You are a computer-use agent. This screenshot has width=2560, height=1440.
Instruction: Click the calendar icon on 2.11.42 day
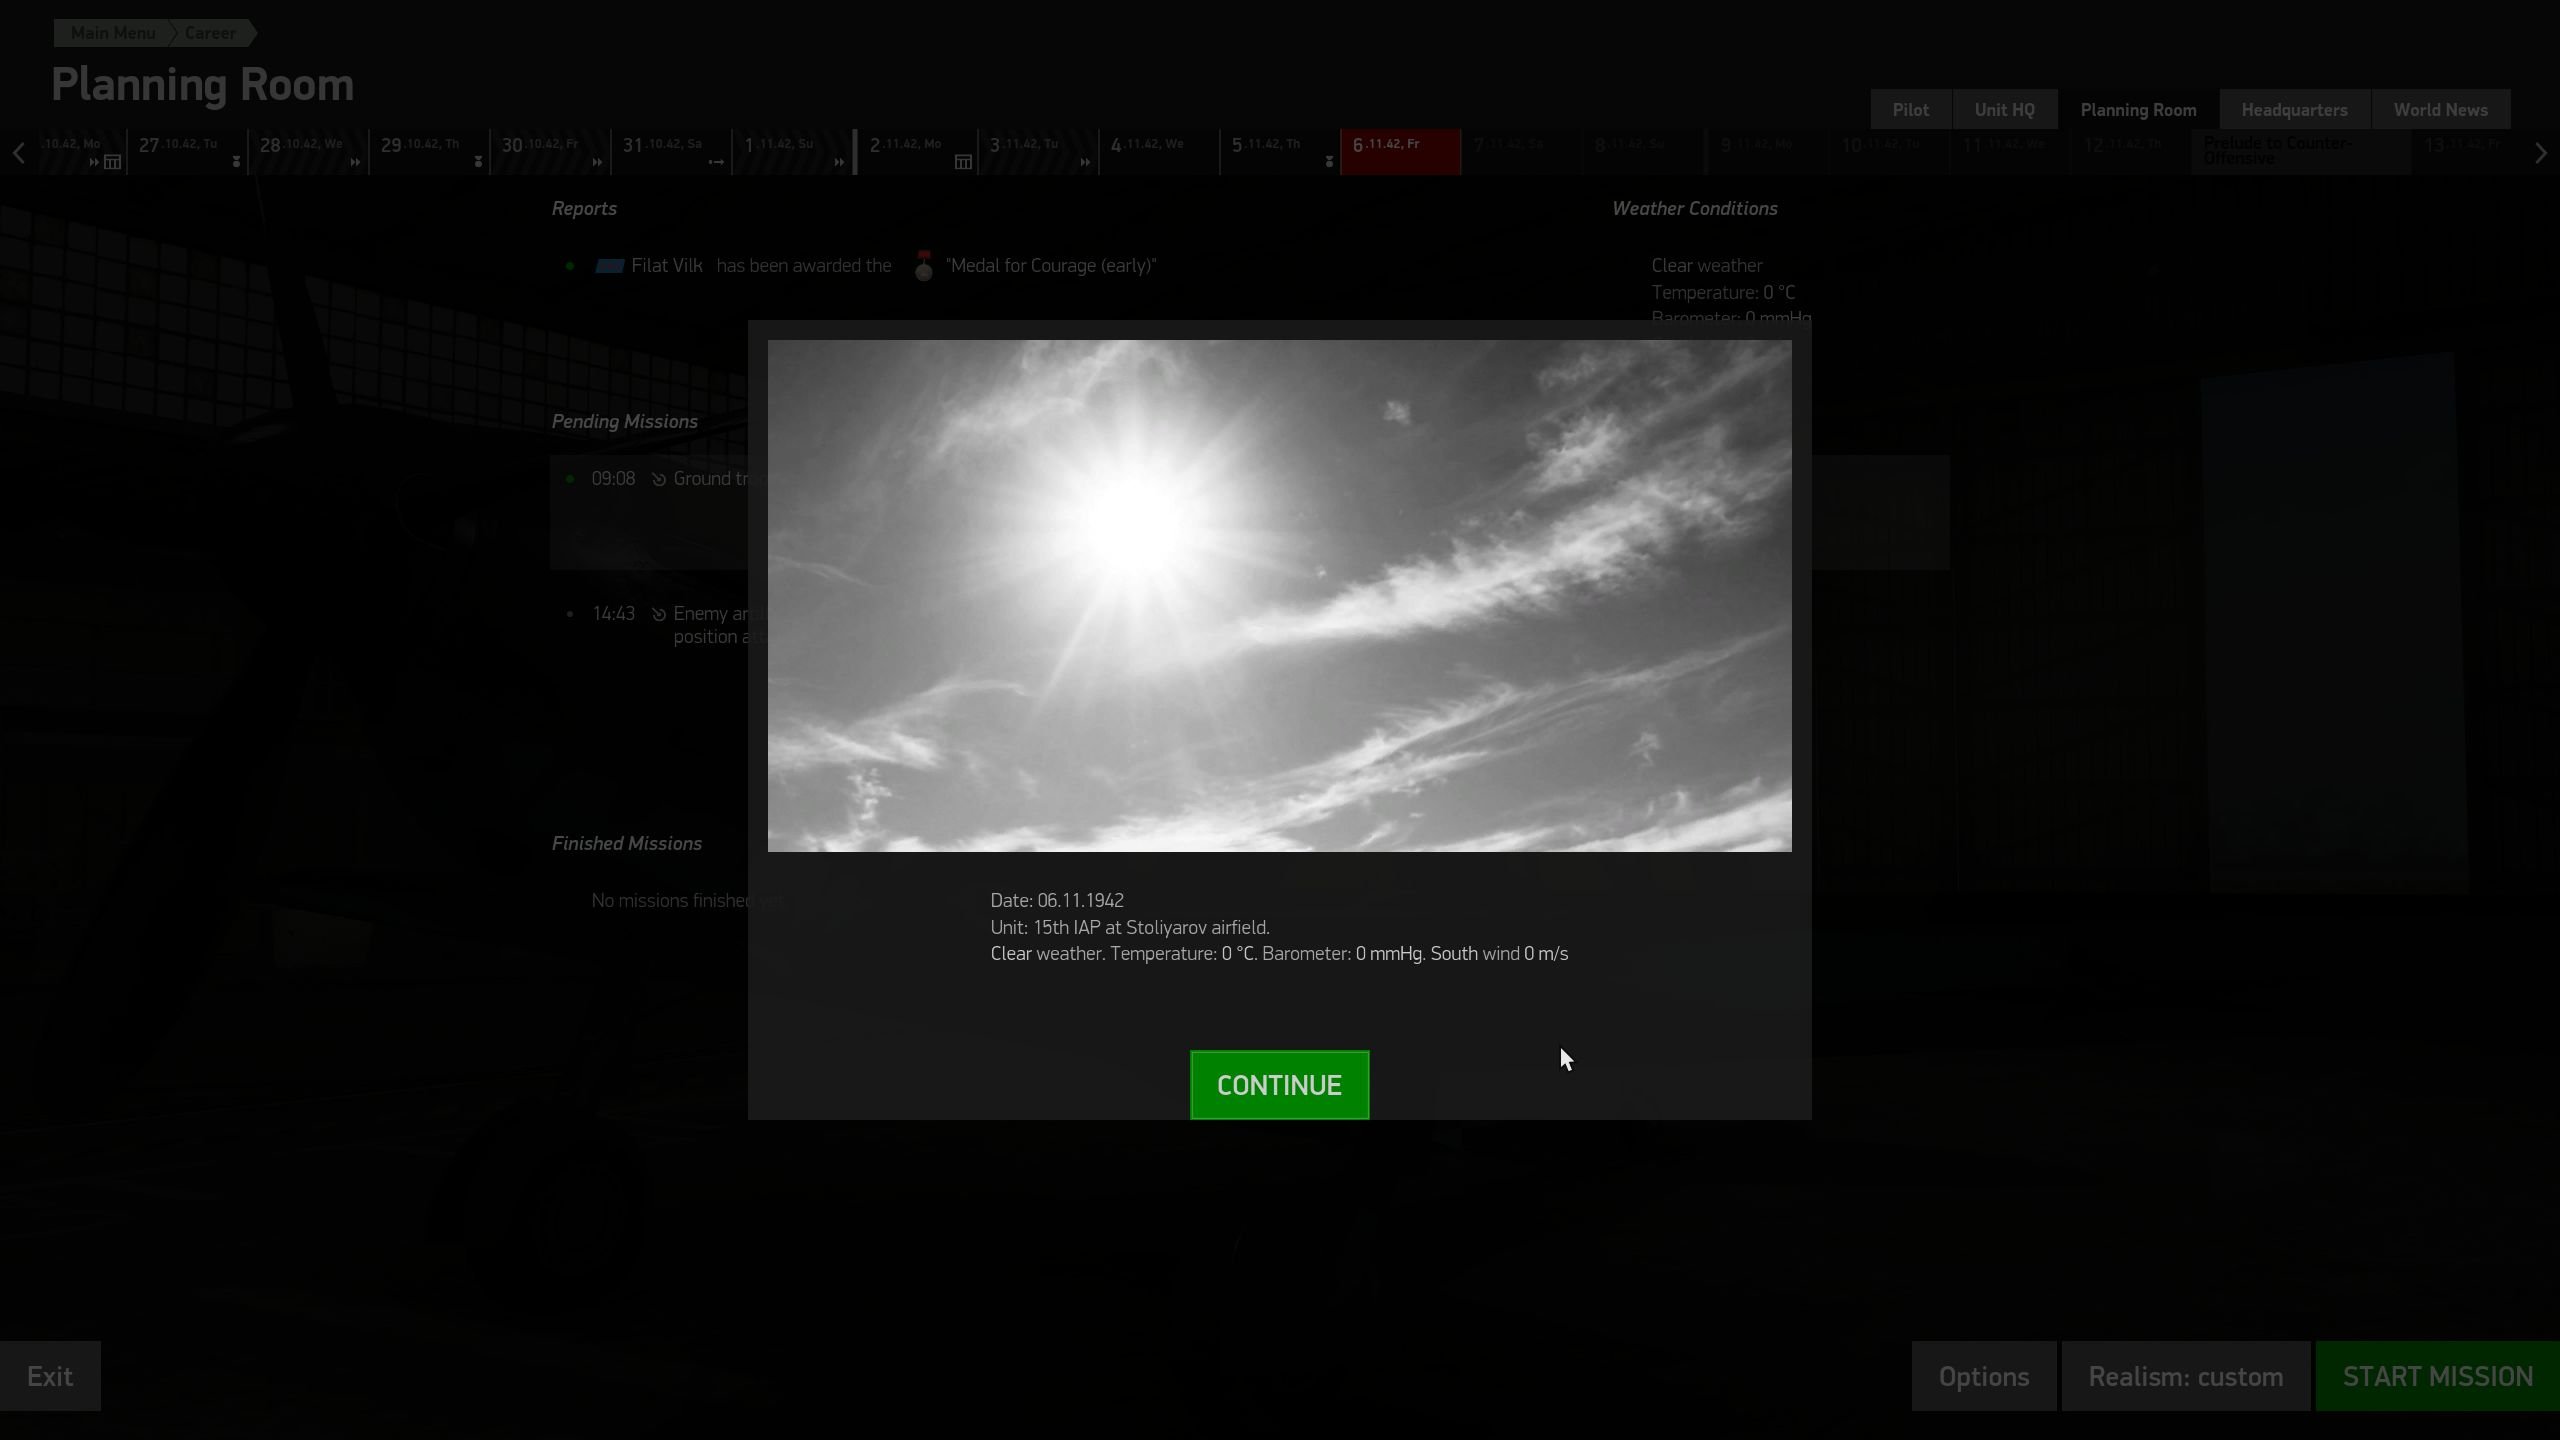963,162
